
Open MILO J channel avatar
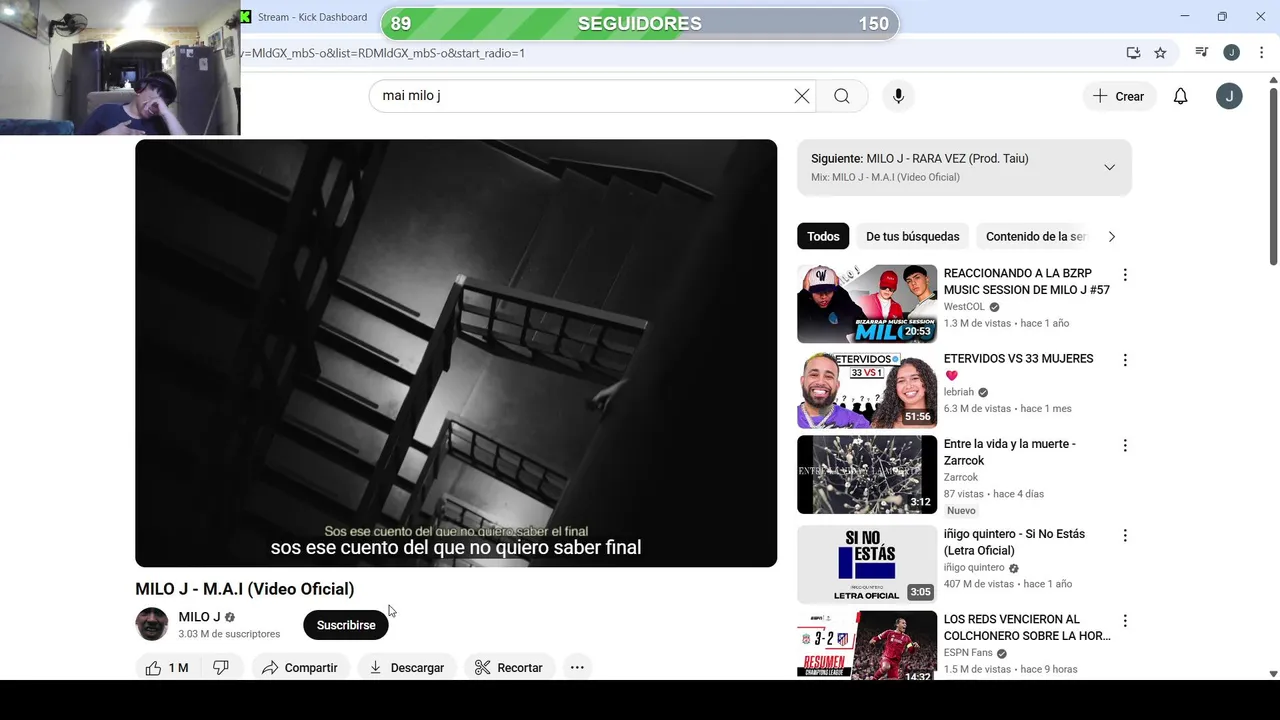point(152,624)
